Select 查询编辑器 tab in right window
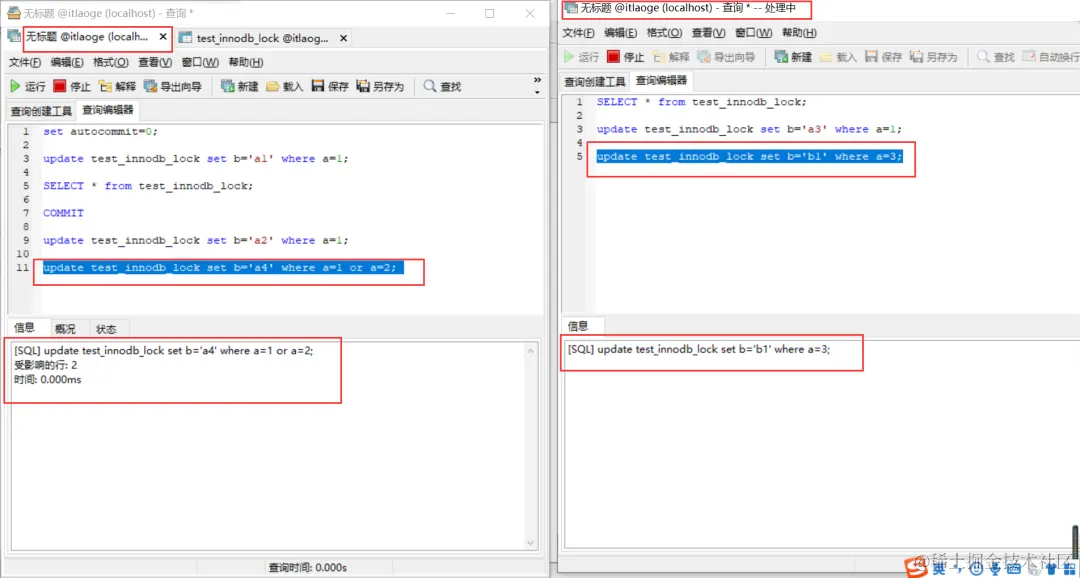The image size is (1080, 578). [661, 81]
